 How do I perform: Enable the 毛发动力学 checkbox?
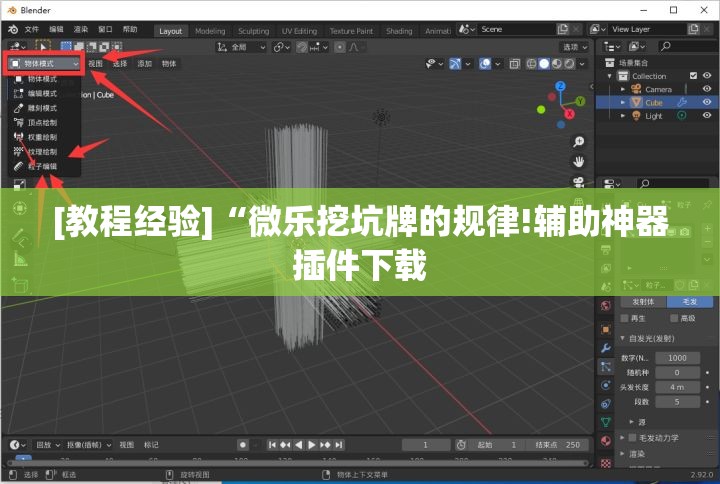point(632,438)
